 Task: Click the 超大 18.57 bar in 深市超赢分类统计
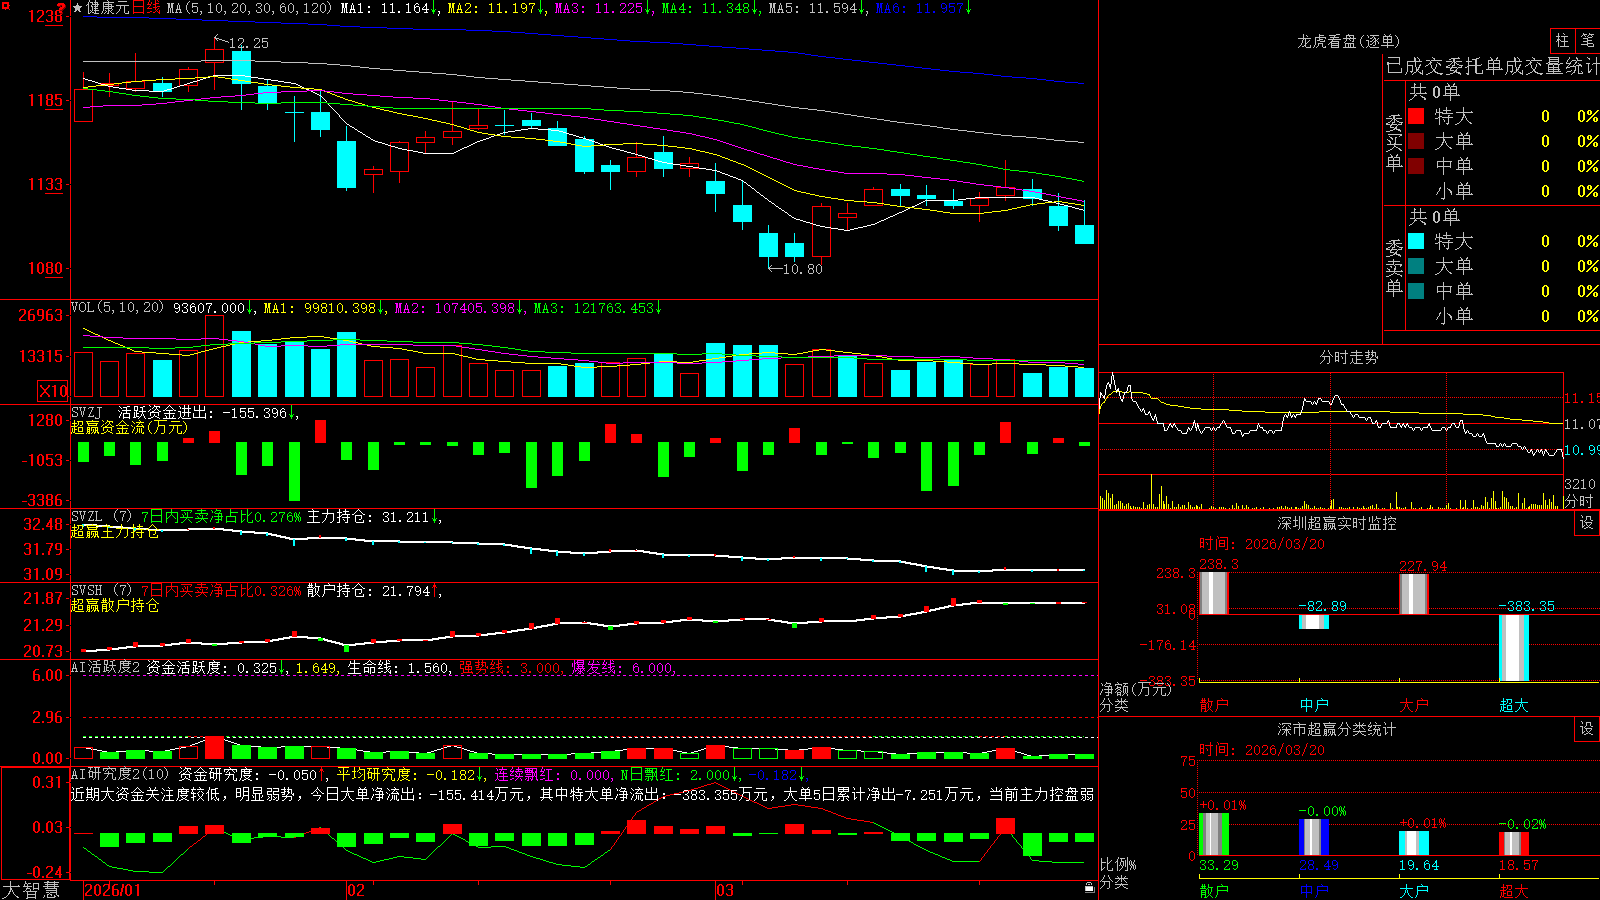click(1514, 843)
